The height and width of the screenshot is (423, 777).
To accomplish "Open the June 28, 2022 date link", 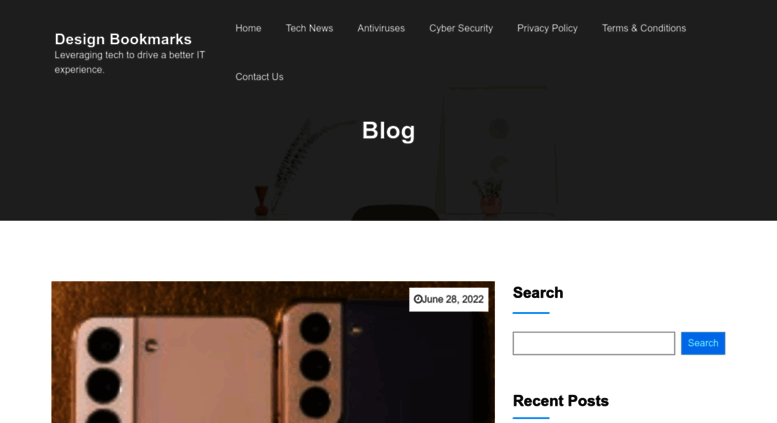I will tap(452, 299).
